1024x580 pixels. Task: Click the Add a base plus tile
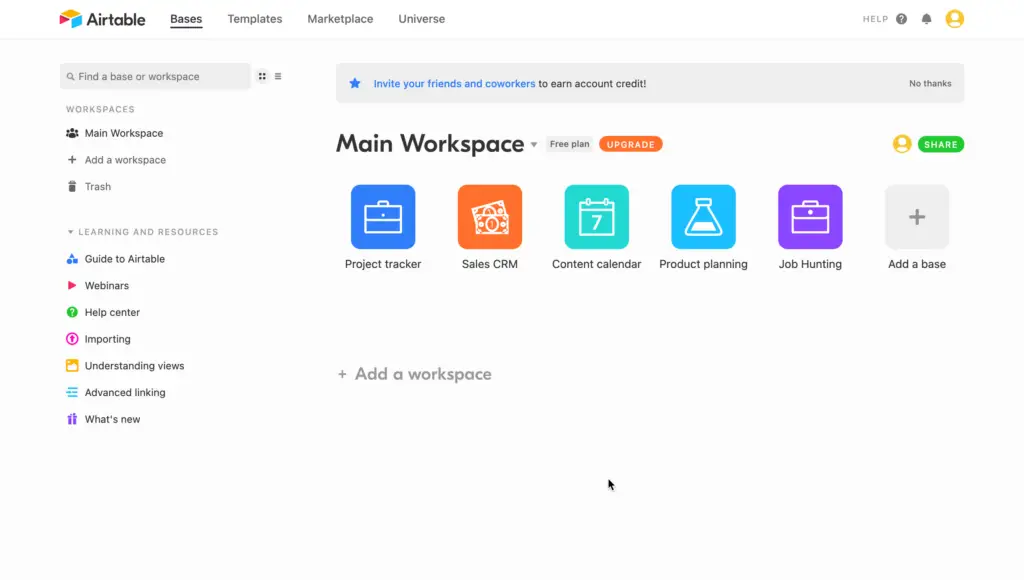(917, 217)
